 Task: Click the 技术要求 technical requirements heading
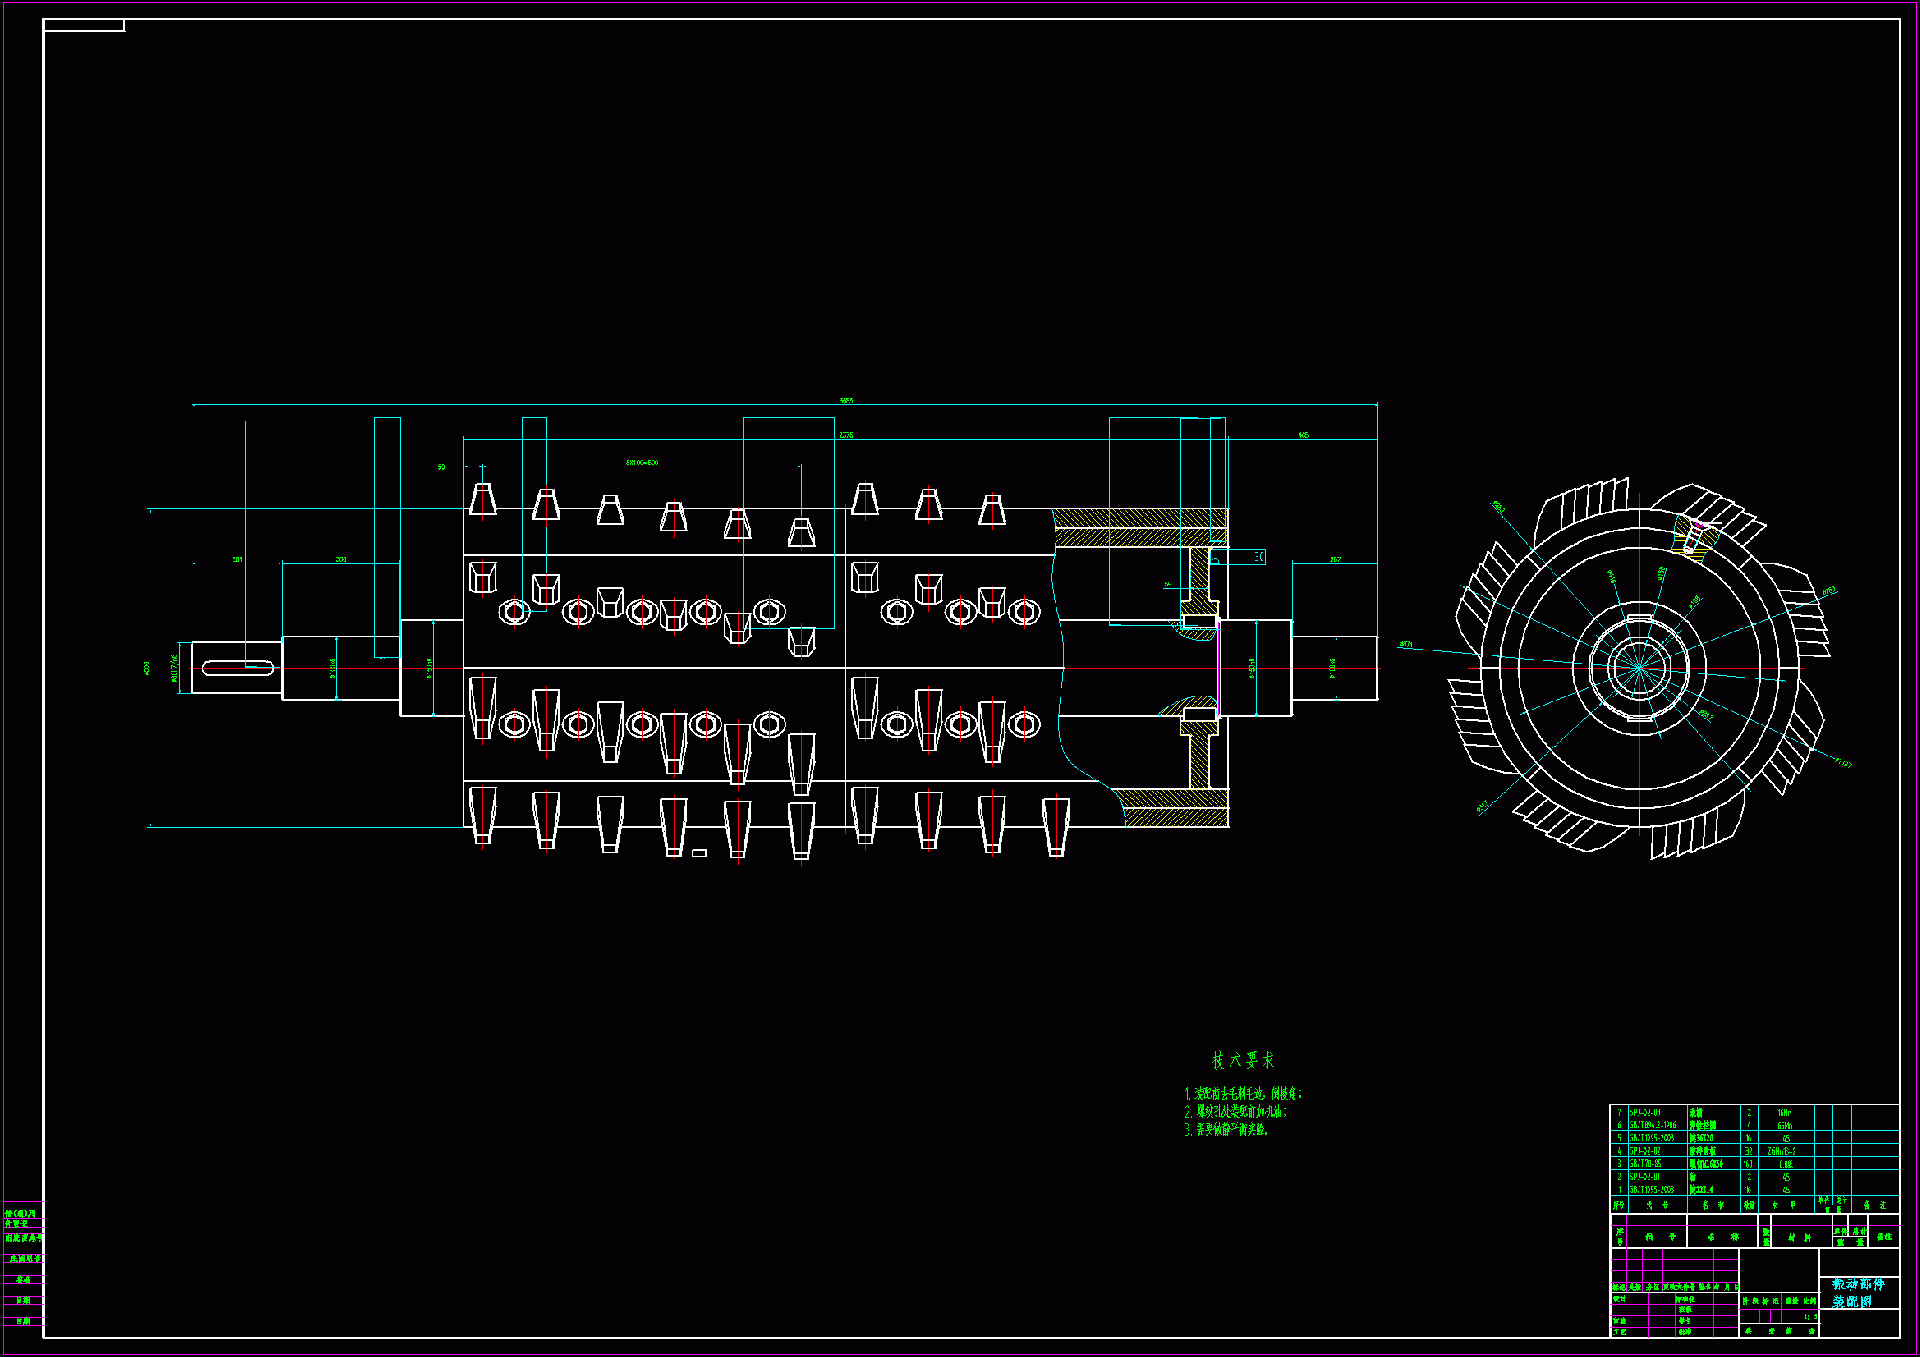(1243, 1060)
